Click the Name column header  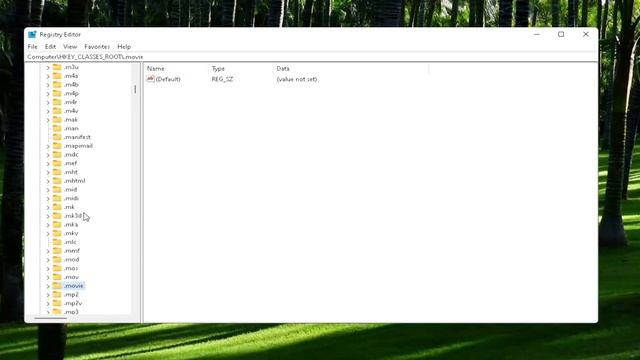point(176,69)
